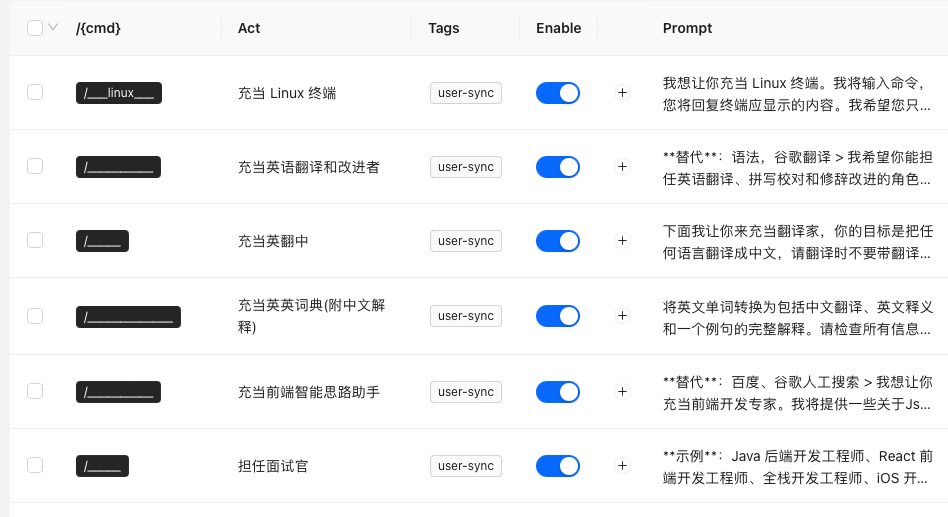948x517 pixels.
Task: Click the Prompt column header
Action: tap(687, 28)
